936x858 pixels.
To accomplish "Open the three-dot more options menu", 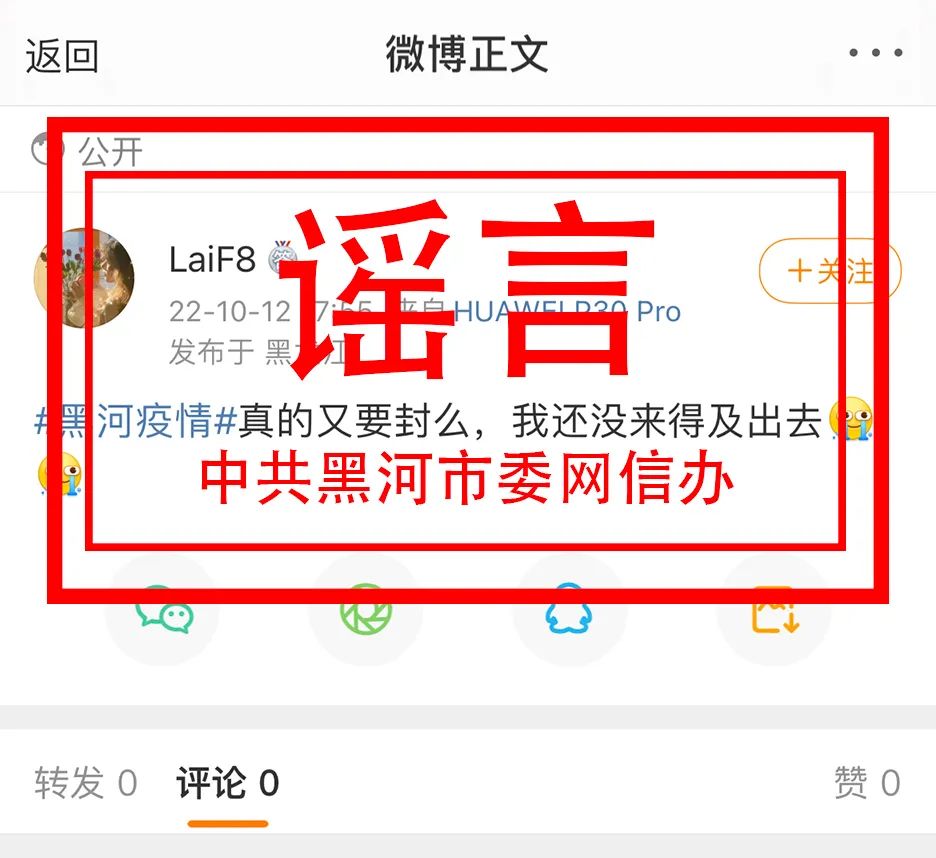I will pos(876,53).
